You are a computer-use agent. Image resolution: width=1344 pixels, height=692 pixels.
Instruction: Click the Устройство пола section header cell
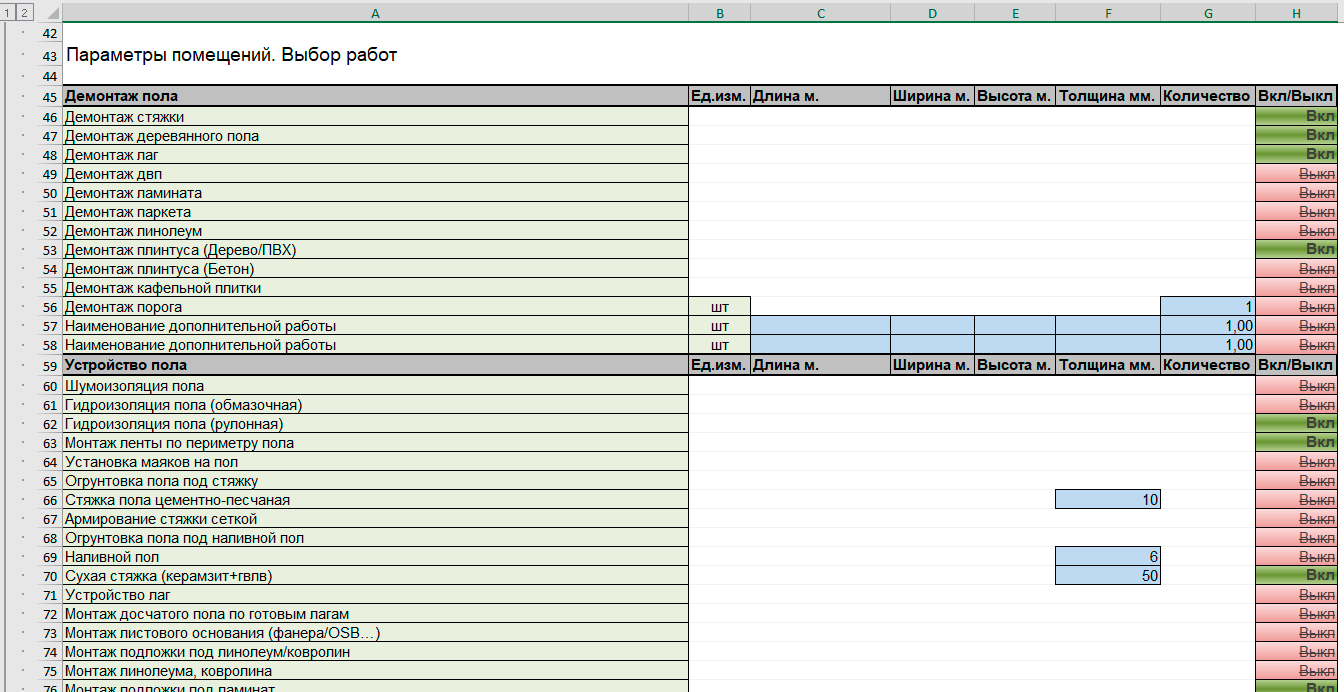(375, 366)
